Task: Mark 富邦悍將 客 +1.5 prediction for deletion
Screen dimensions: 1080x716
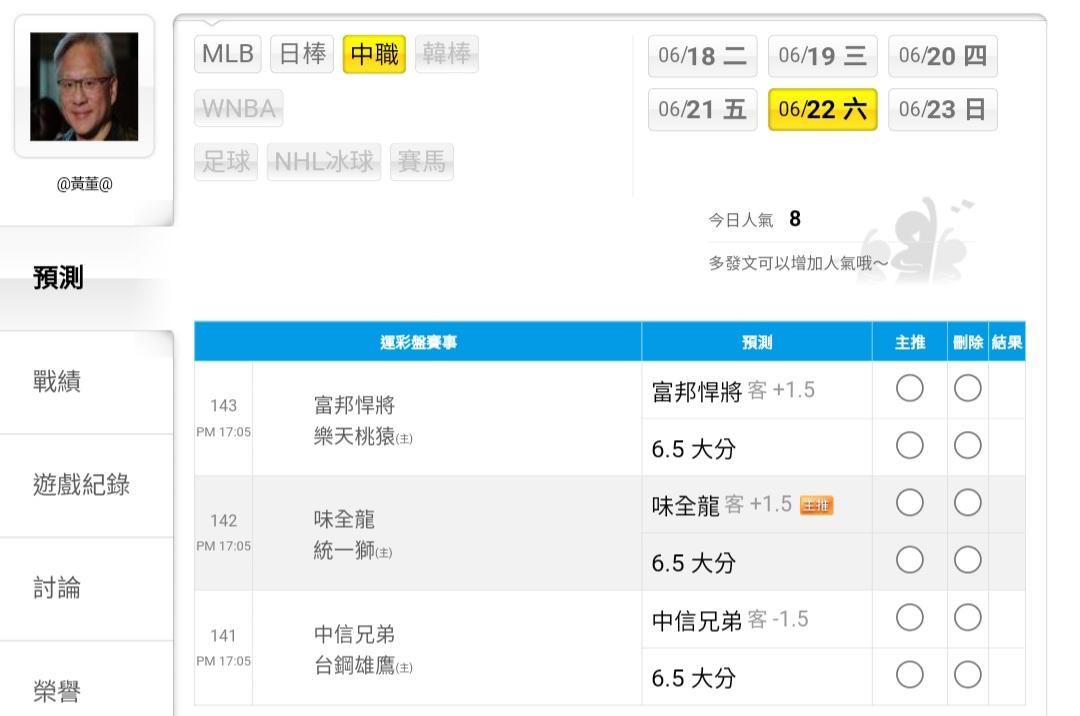Action: pos(967,389)
